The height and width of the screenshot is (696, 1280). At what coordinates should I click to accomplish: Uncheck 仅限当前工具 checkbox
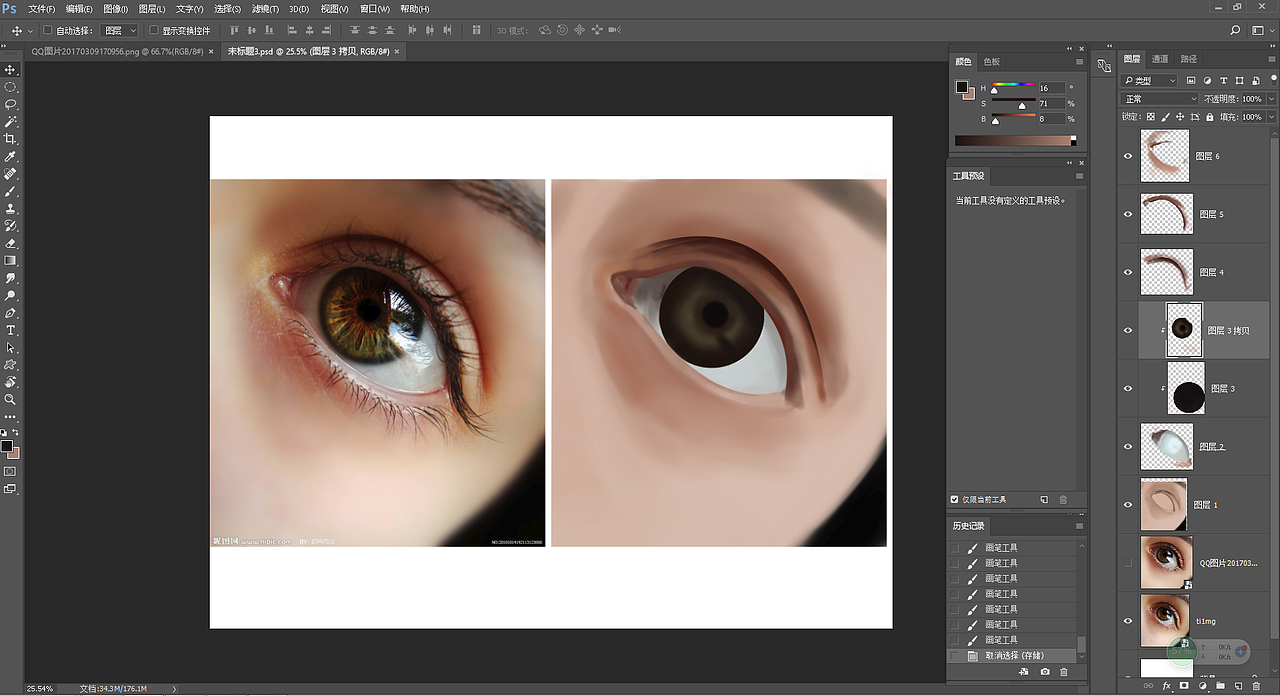pyautogui.click(x=954, y=499)
